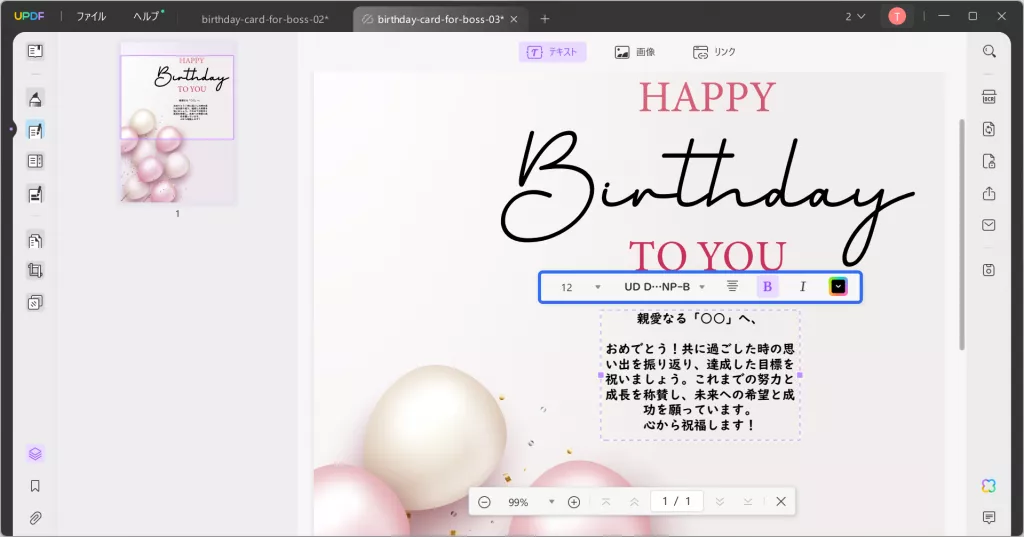Select the Edit PDF tool in sidebar
This screenshot has width=1024, height=537.
coord(35,131)
